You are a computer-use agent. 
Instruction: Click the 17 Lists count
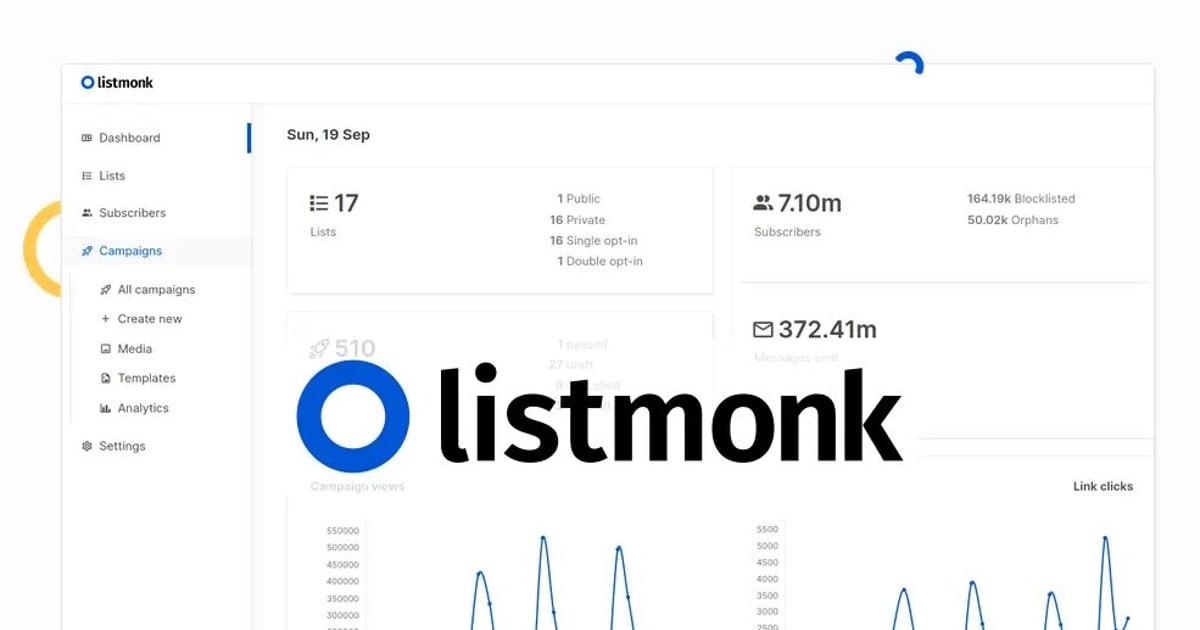pyautogui.click(x=346, y=204)
